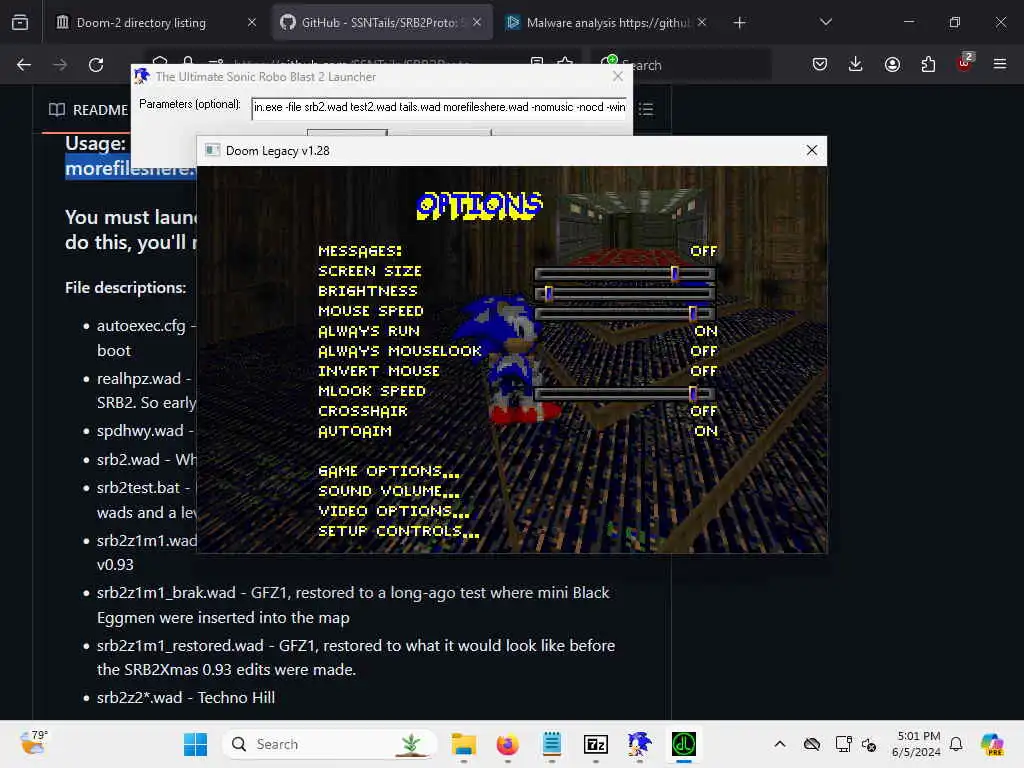Close the Malware analysis tab

pos(702,22)
